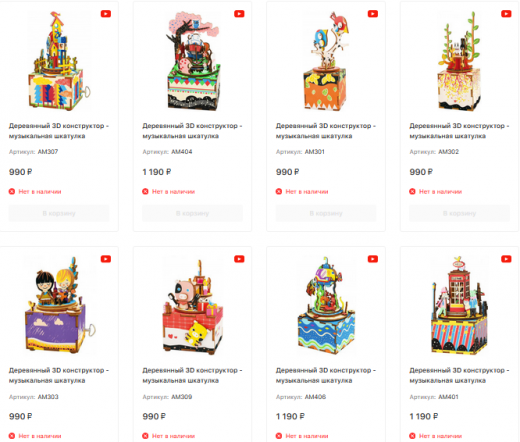Click the AM302 product title link

pos(459,131)
